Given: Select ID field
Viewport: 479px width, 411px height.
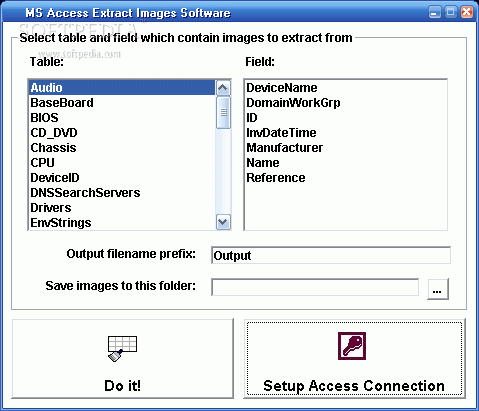Looking at the screenshot, I should pyautogui.click(x=345, y=118).
